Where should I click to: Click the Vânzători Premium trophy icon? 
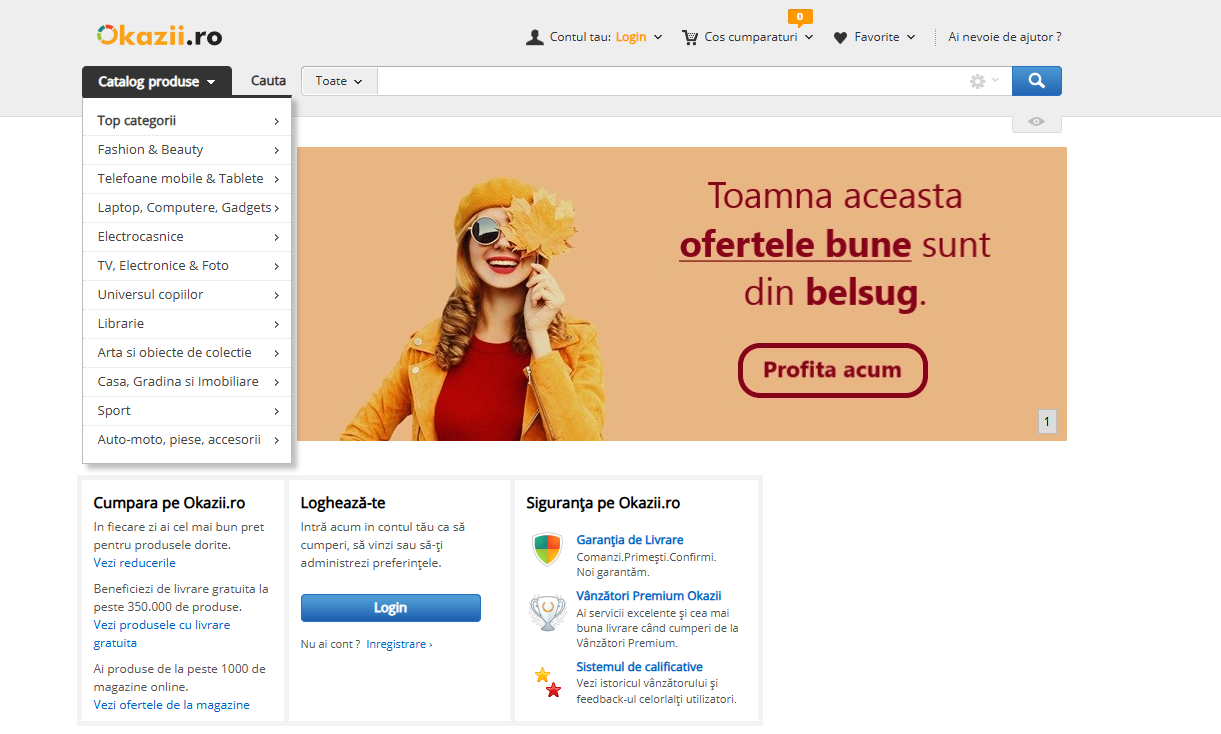[x=547, y=612]
